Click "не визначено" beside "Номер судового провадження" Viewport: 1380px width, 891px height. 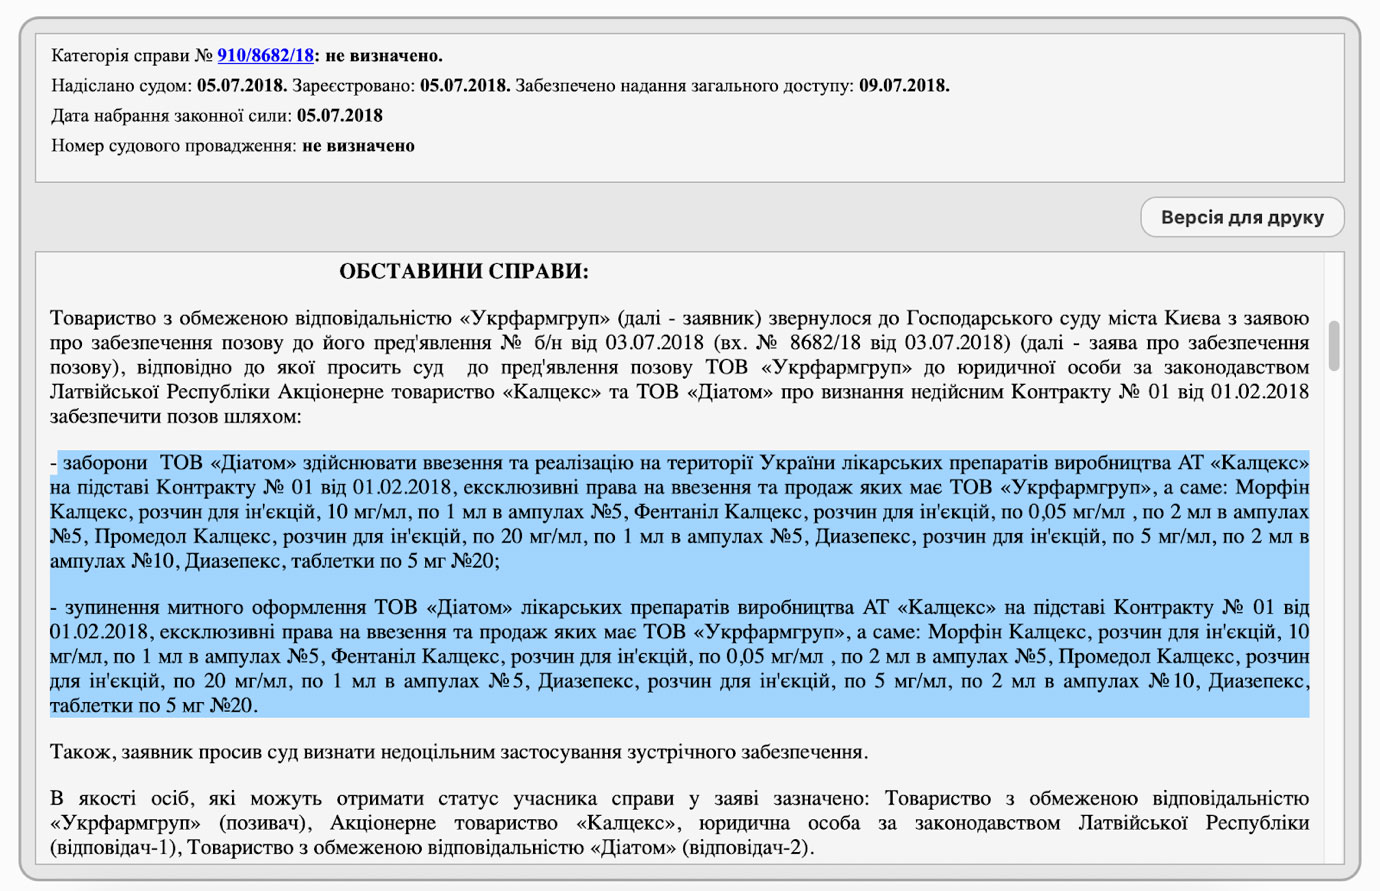358,146
